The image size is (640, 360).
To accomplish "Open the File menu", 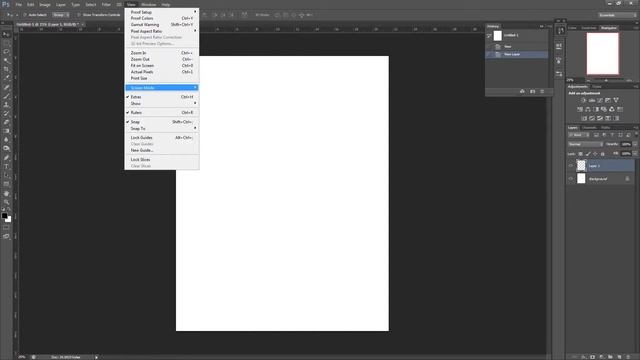I will (18, 4).
